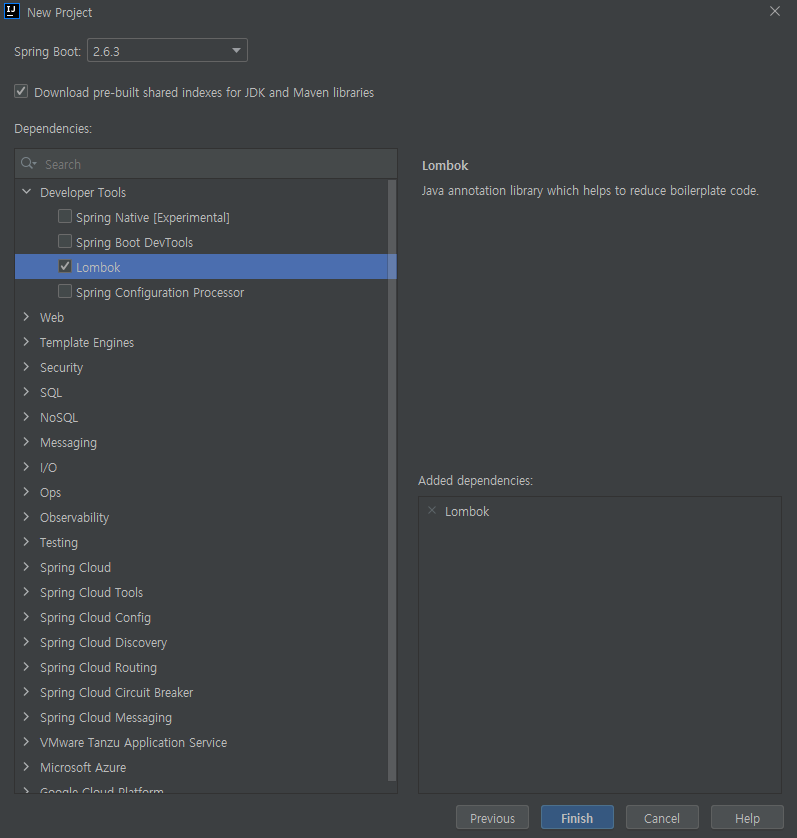Expand the Testing category
The height and width of the screenshot is (838, 797).
(x=26, y=541)
